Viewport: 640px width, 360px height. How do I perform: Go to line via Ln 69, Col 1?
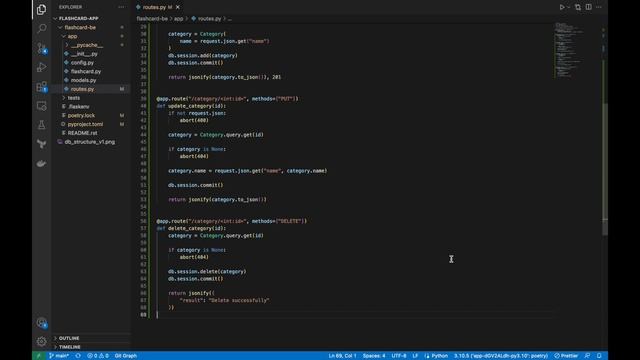pos(342,356)
